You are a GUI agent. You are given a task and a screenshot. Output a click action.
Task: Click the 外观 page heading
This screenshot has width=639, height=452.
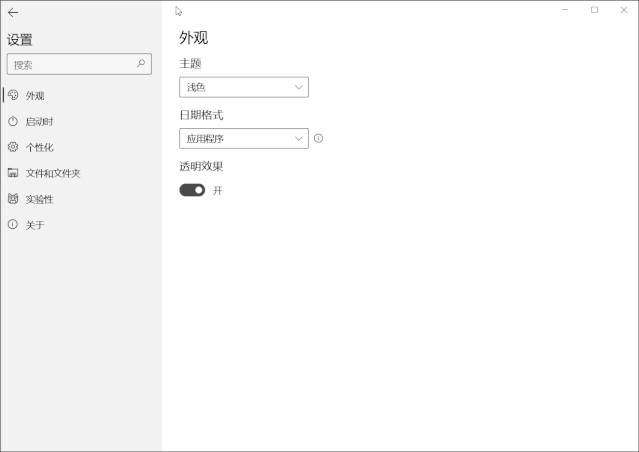click(x=194, y=38)
